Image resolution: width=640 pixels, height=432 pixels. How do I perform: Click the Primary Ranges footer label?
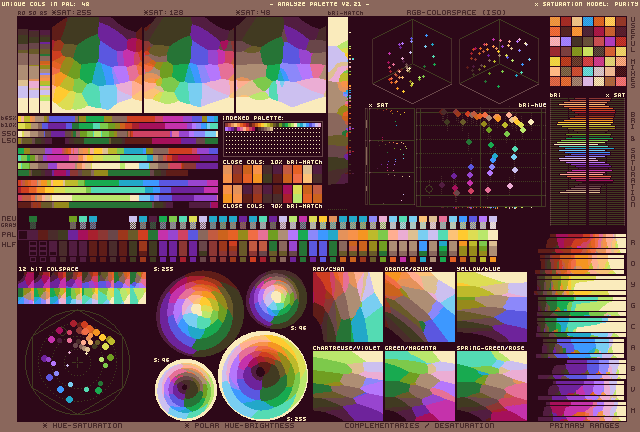pos(587,425)
